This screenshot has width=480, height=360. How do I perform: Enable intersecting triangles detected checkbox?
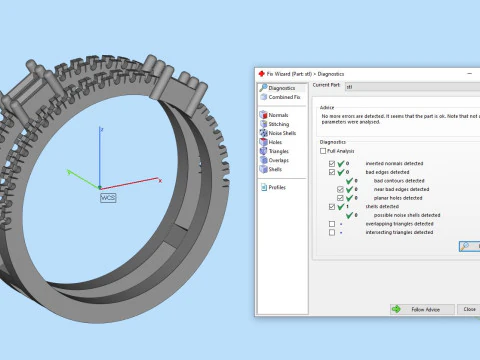(x=332, y=232)
